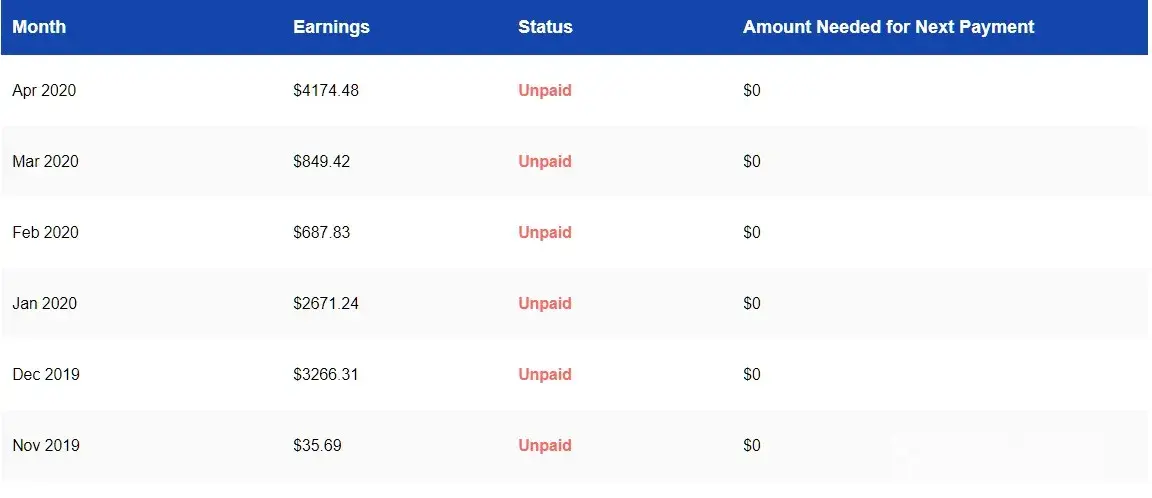Click the $687.83 earnings value
This screenshot has width=1152, height=498.
click(x=321, y=232)
